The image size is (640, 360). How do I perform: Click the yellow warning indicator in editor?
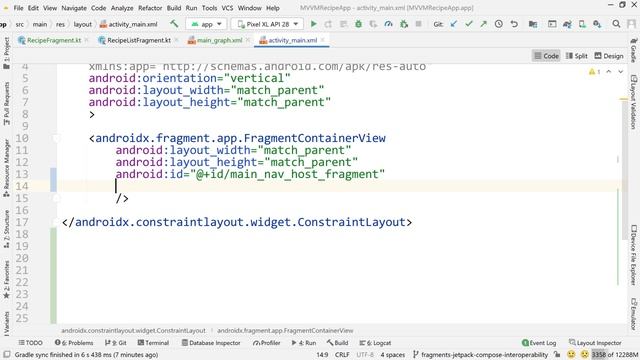point(594,72)
